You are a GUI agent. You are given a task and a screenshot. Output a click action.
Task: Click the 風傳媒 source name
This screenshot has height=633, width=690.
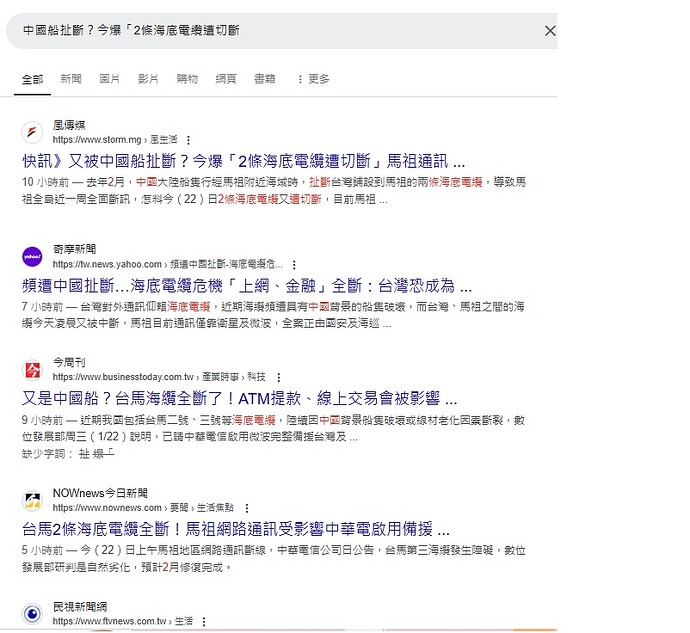[69, 125]
